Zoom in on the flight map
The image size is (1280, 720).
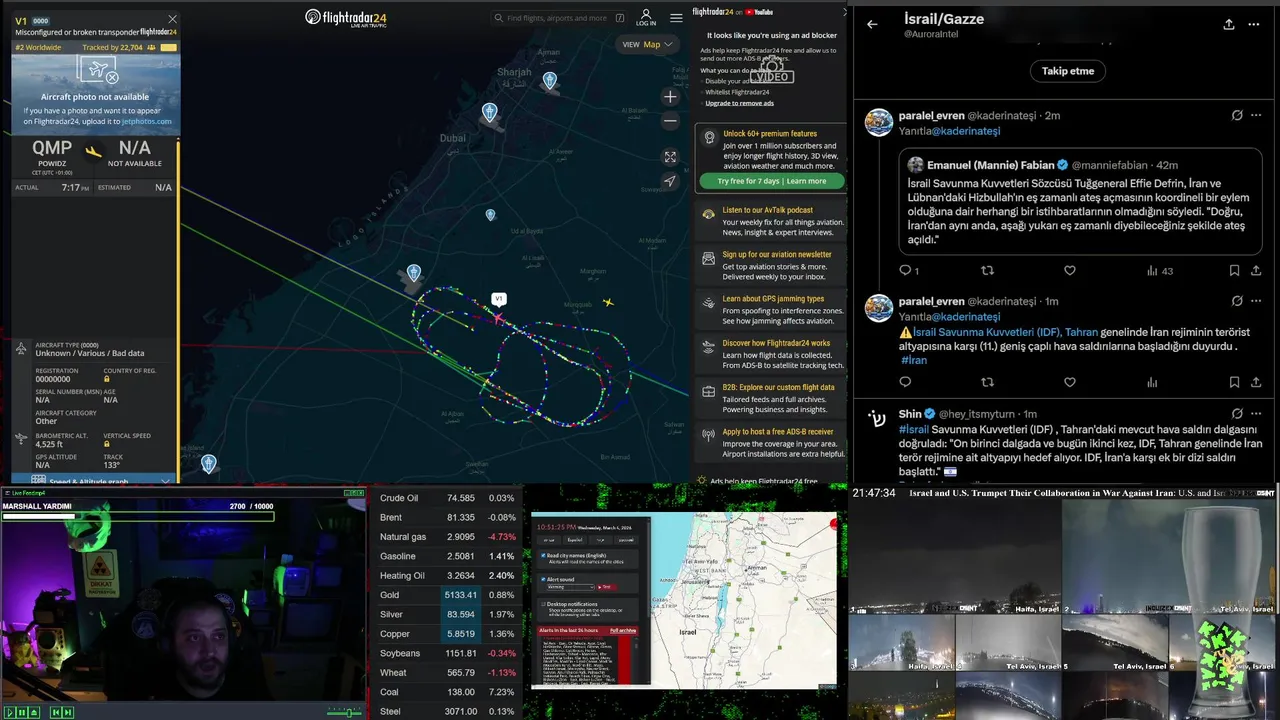coord(670,97)
